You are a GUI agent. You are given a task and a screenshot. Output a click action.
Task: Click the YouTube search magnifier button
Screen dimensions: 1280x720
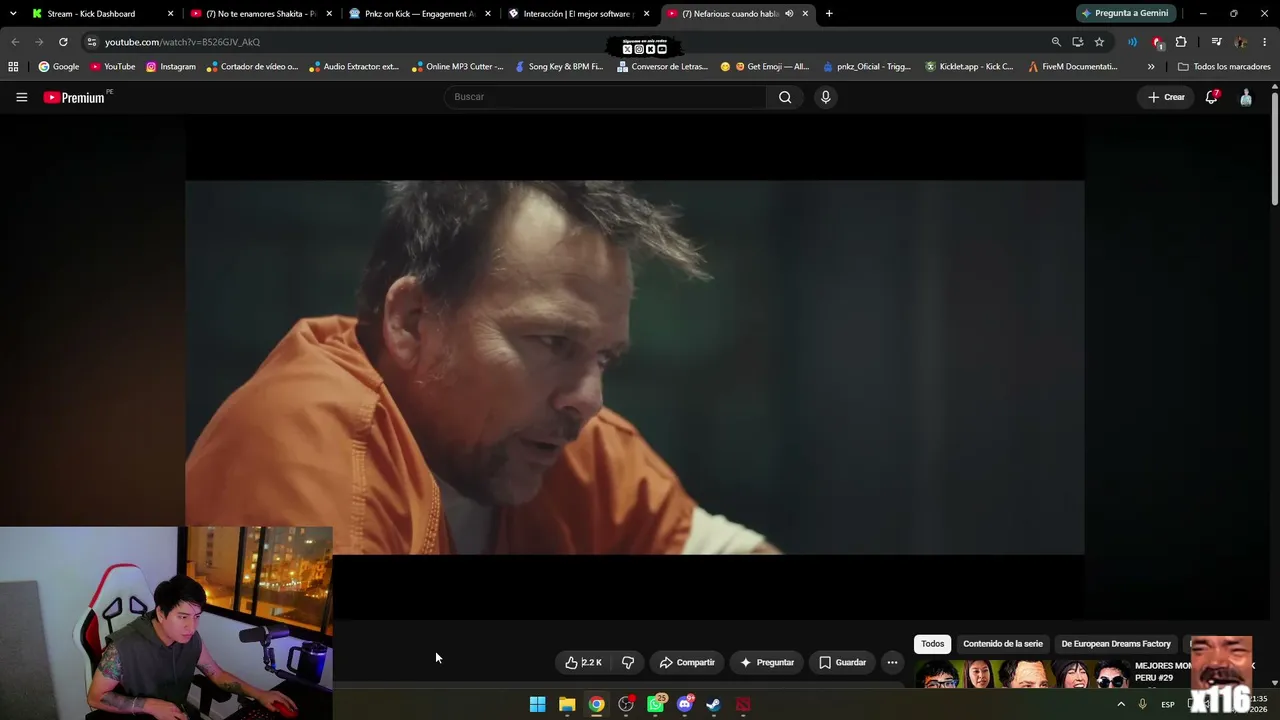point(785,97)
